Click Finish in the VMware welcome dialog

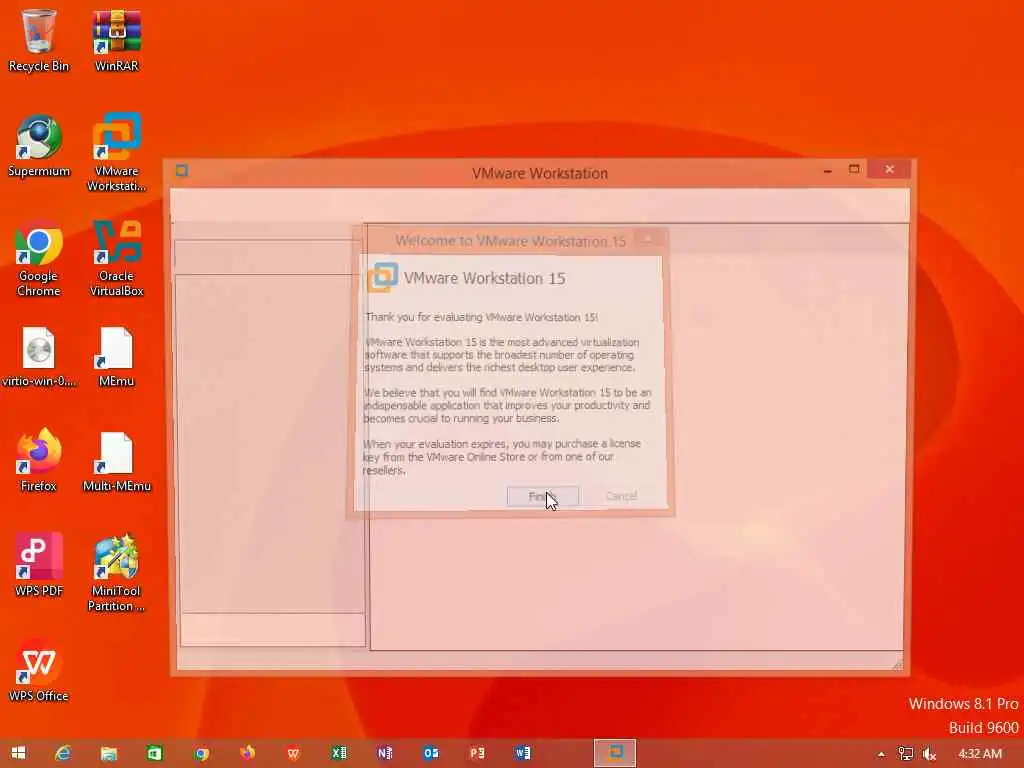click(x=543, y=496)
